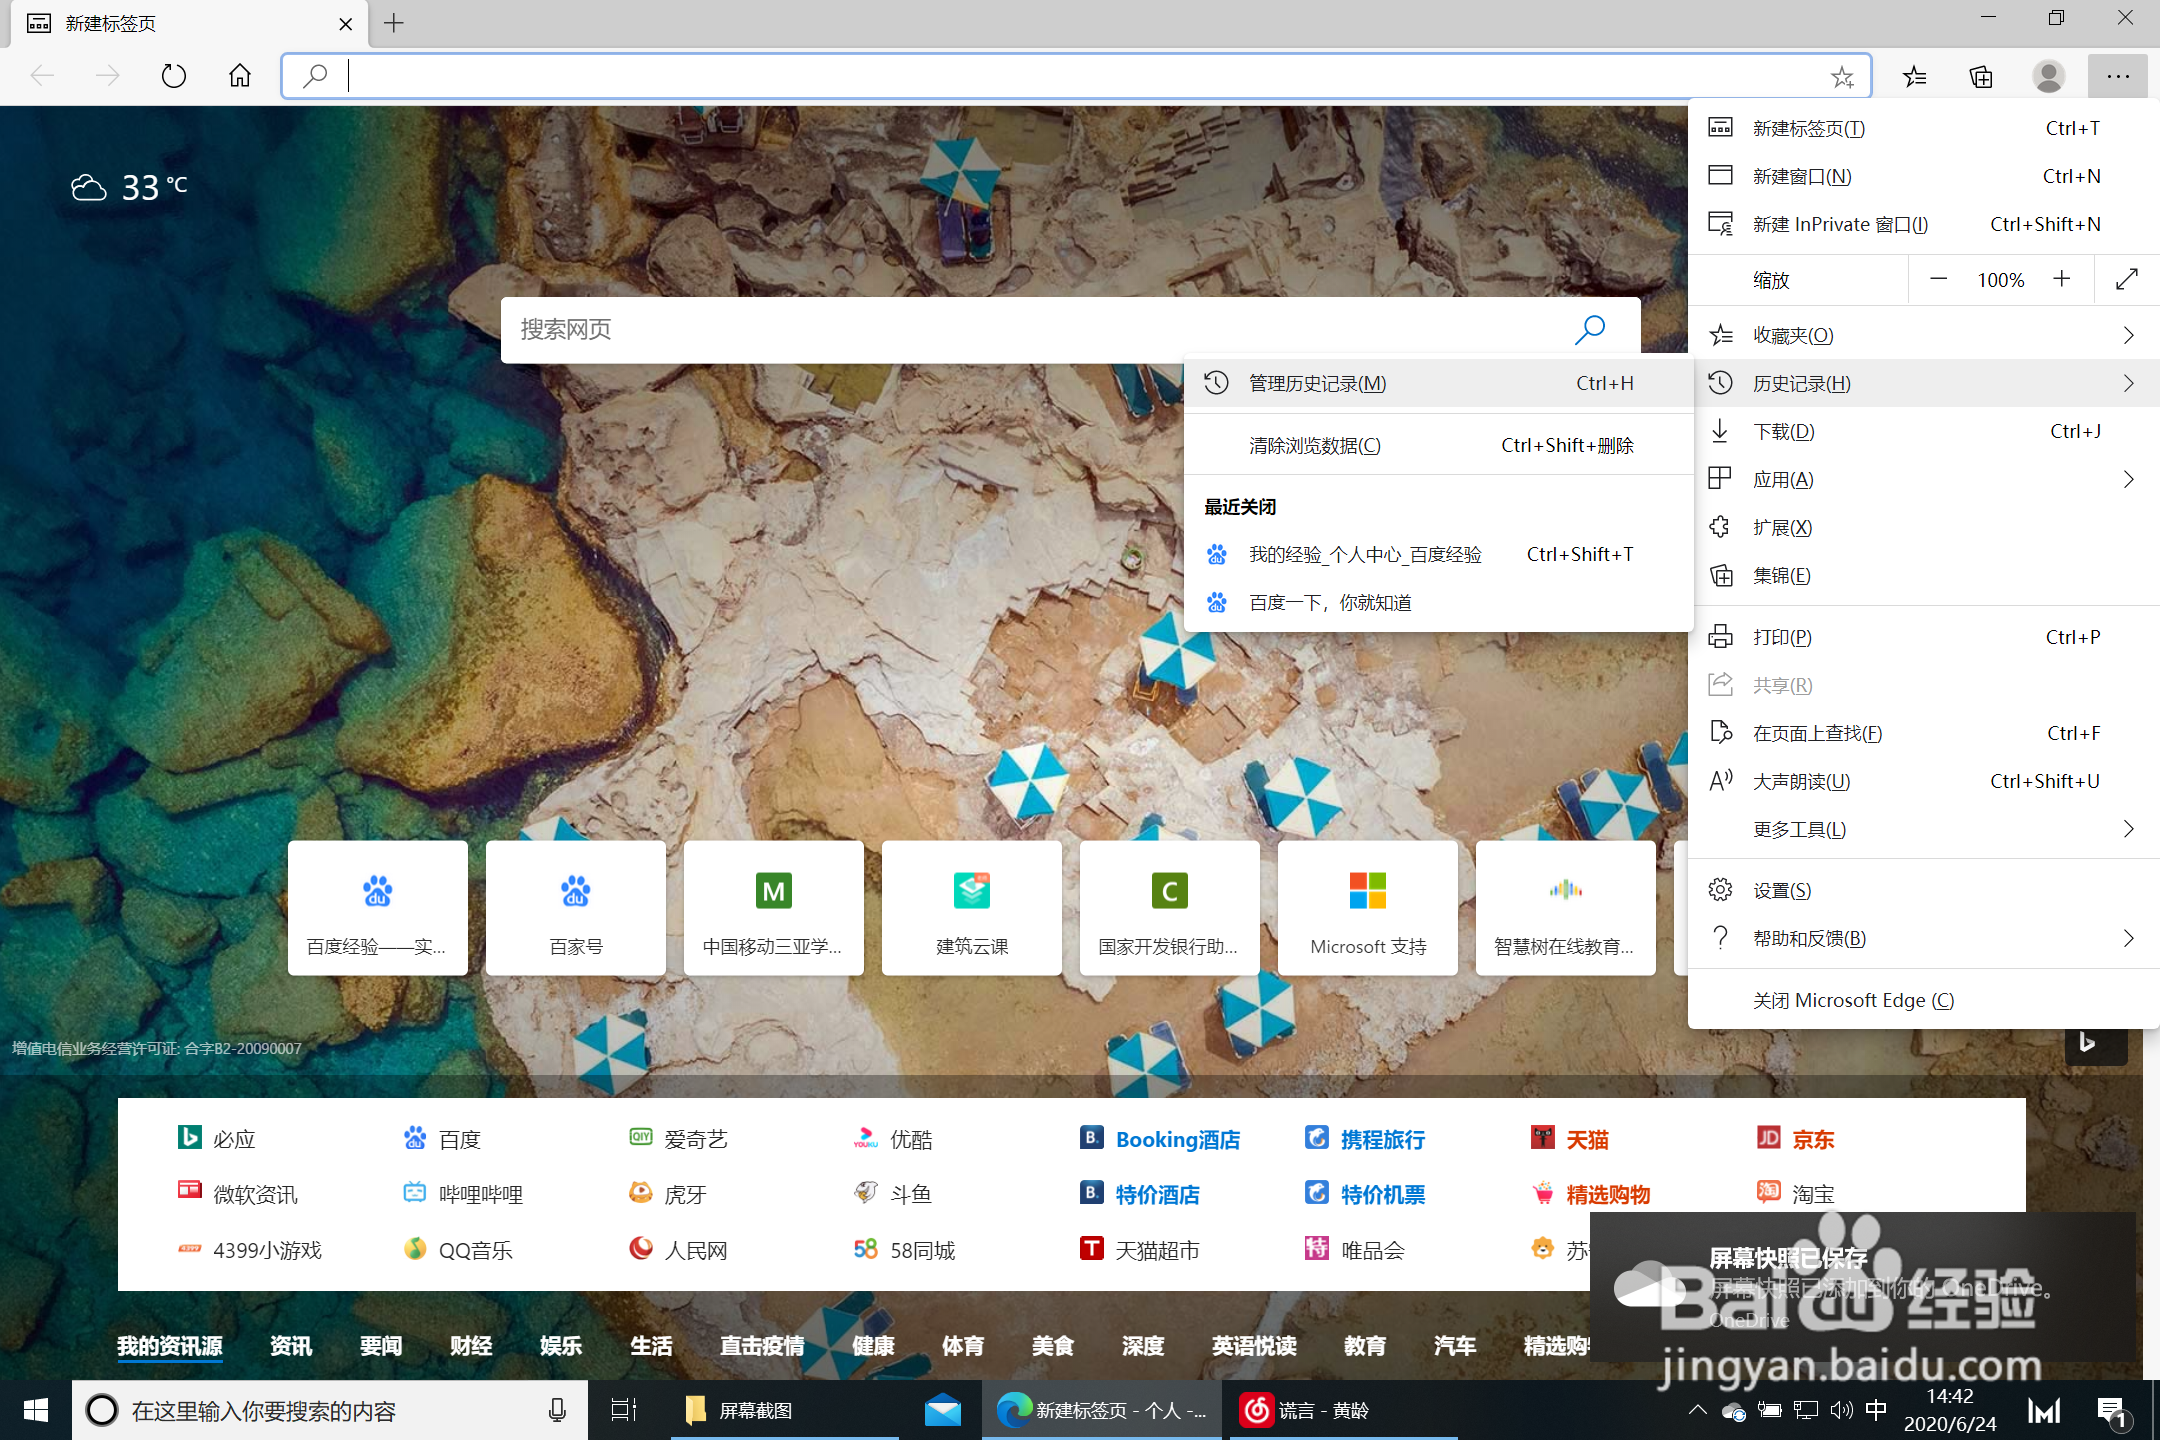This screenshot has height=1440, width=2160.
Task: Open 百家号 quick link tile
Action: 576,908
